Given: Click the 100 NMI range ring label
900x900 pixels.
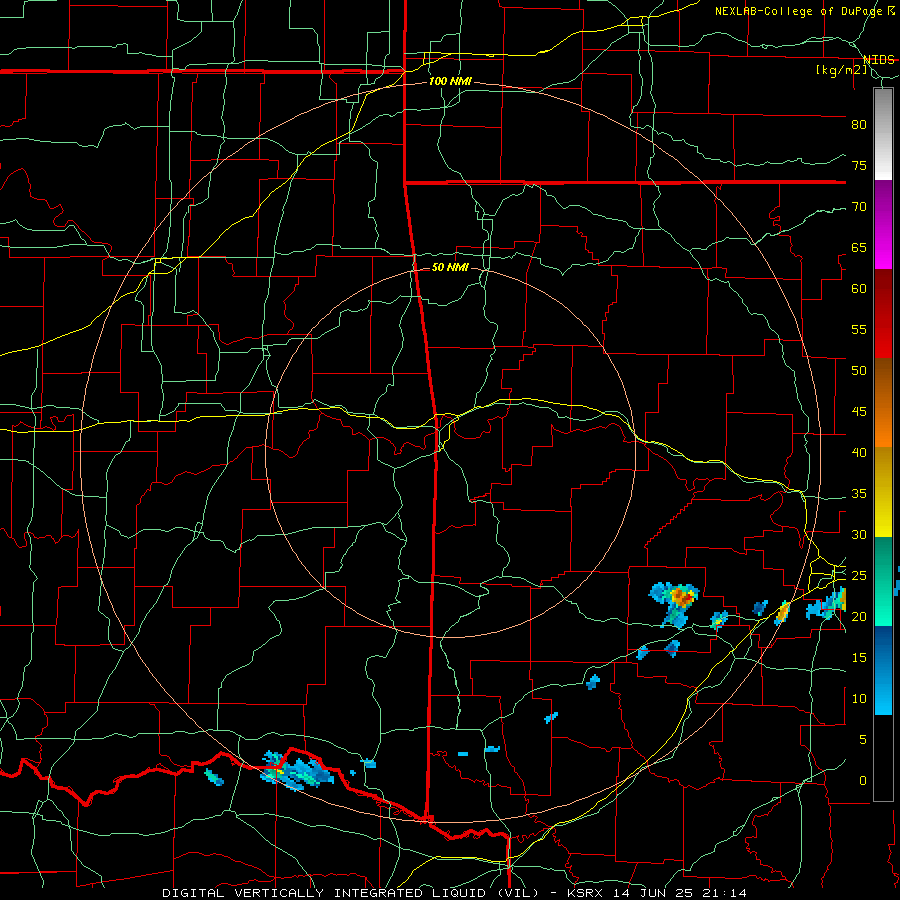Looking at the screenshot, I should point(450,81).
